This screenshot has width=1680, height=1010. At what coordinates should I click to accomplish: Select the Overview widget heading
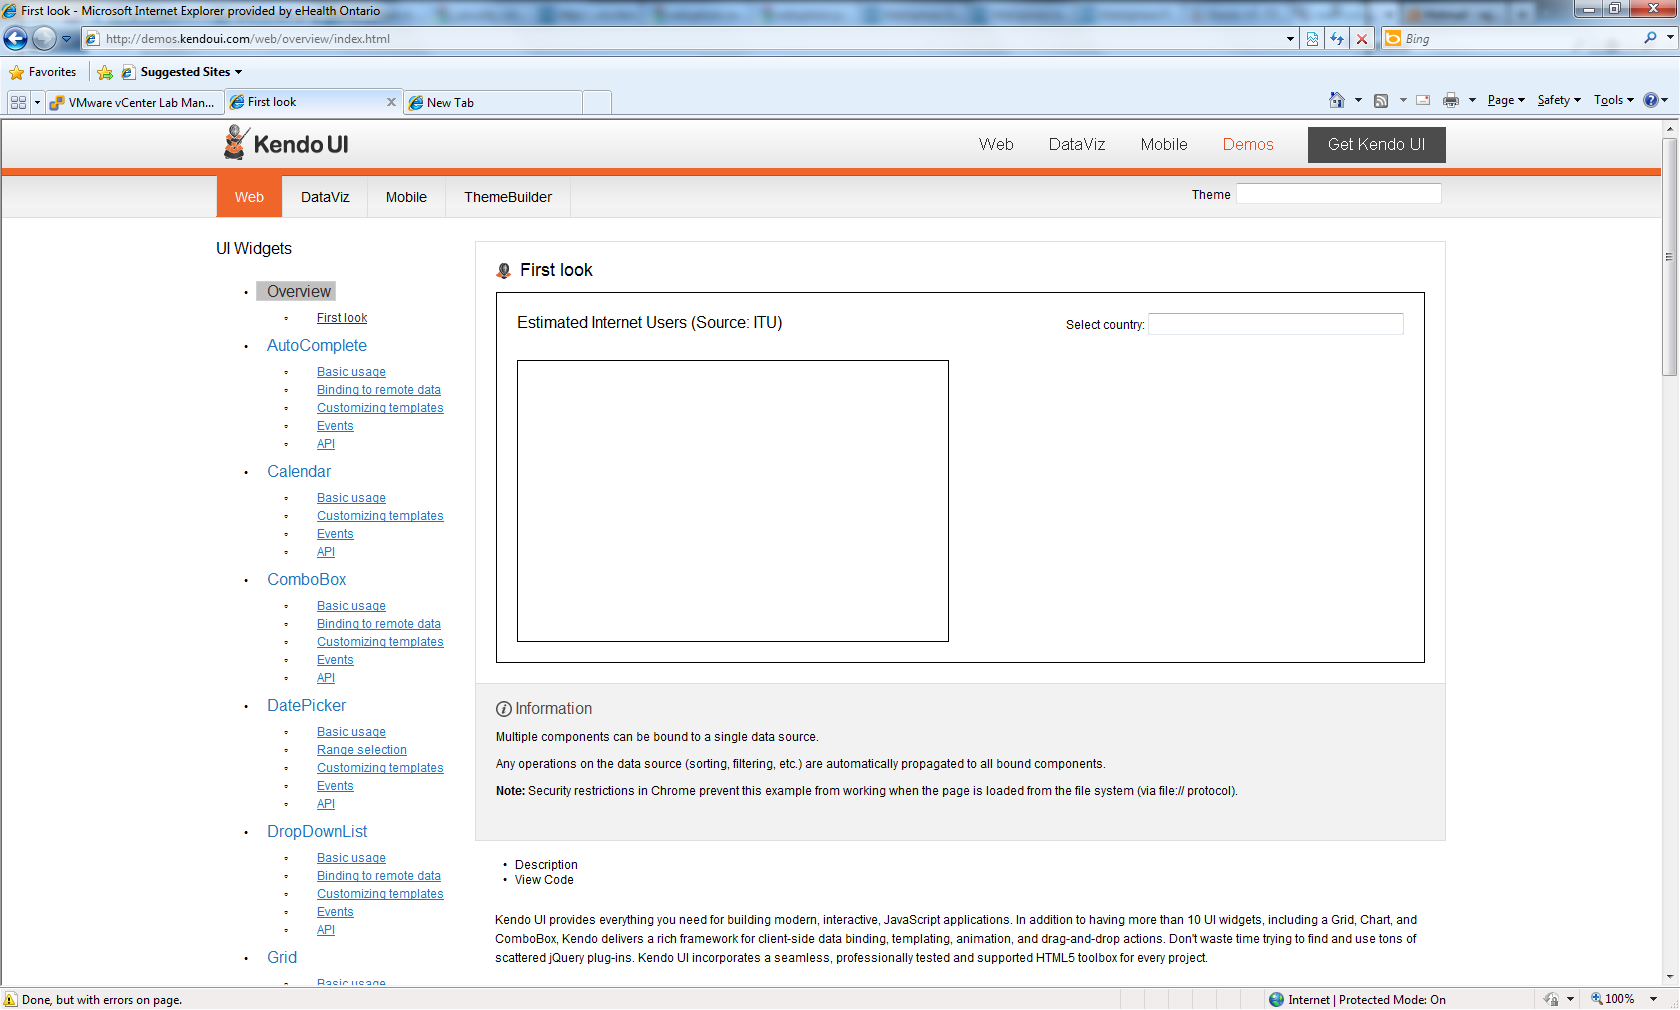click(x=298, y=291)
